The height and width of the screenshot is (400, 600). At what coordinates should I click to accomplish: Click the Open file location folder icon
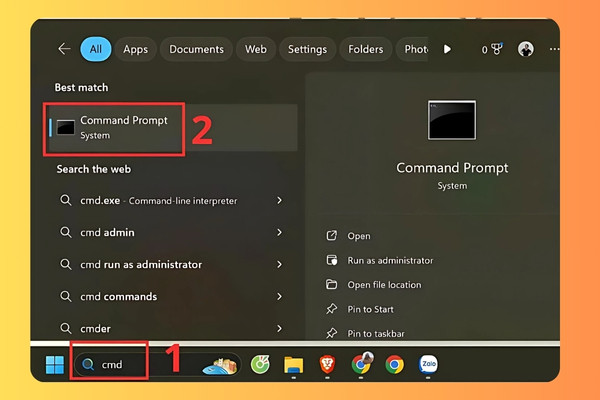coord(331,284)
